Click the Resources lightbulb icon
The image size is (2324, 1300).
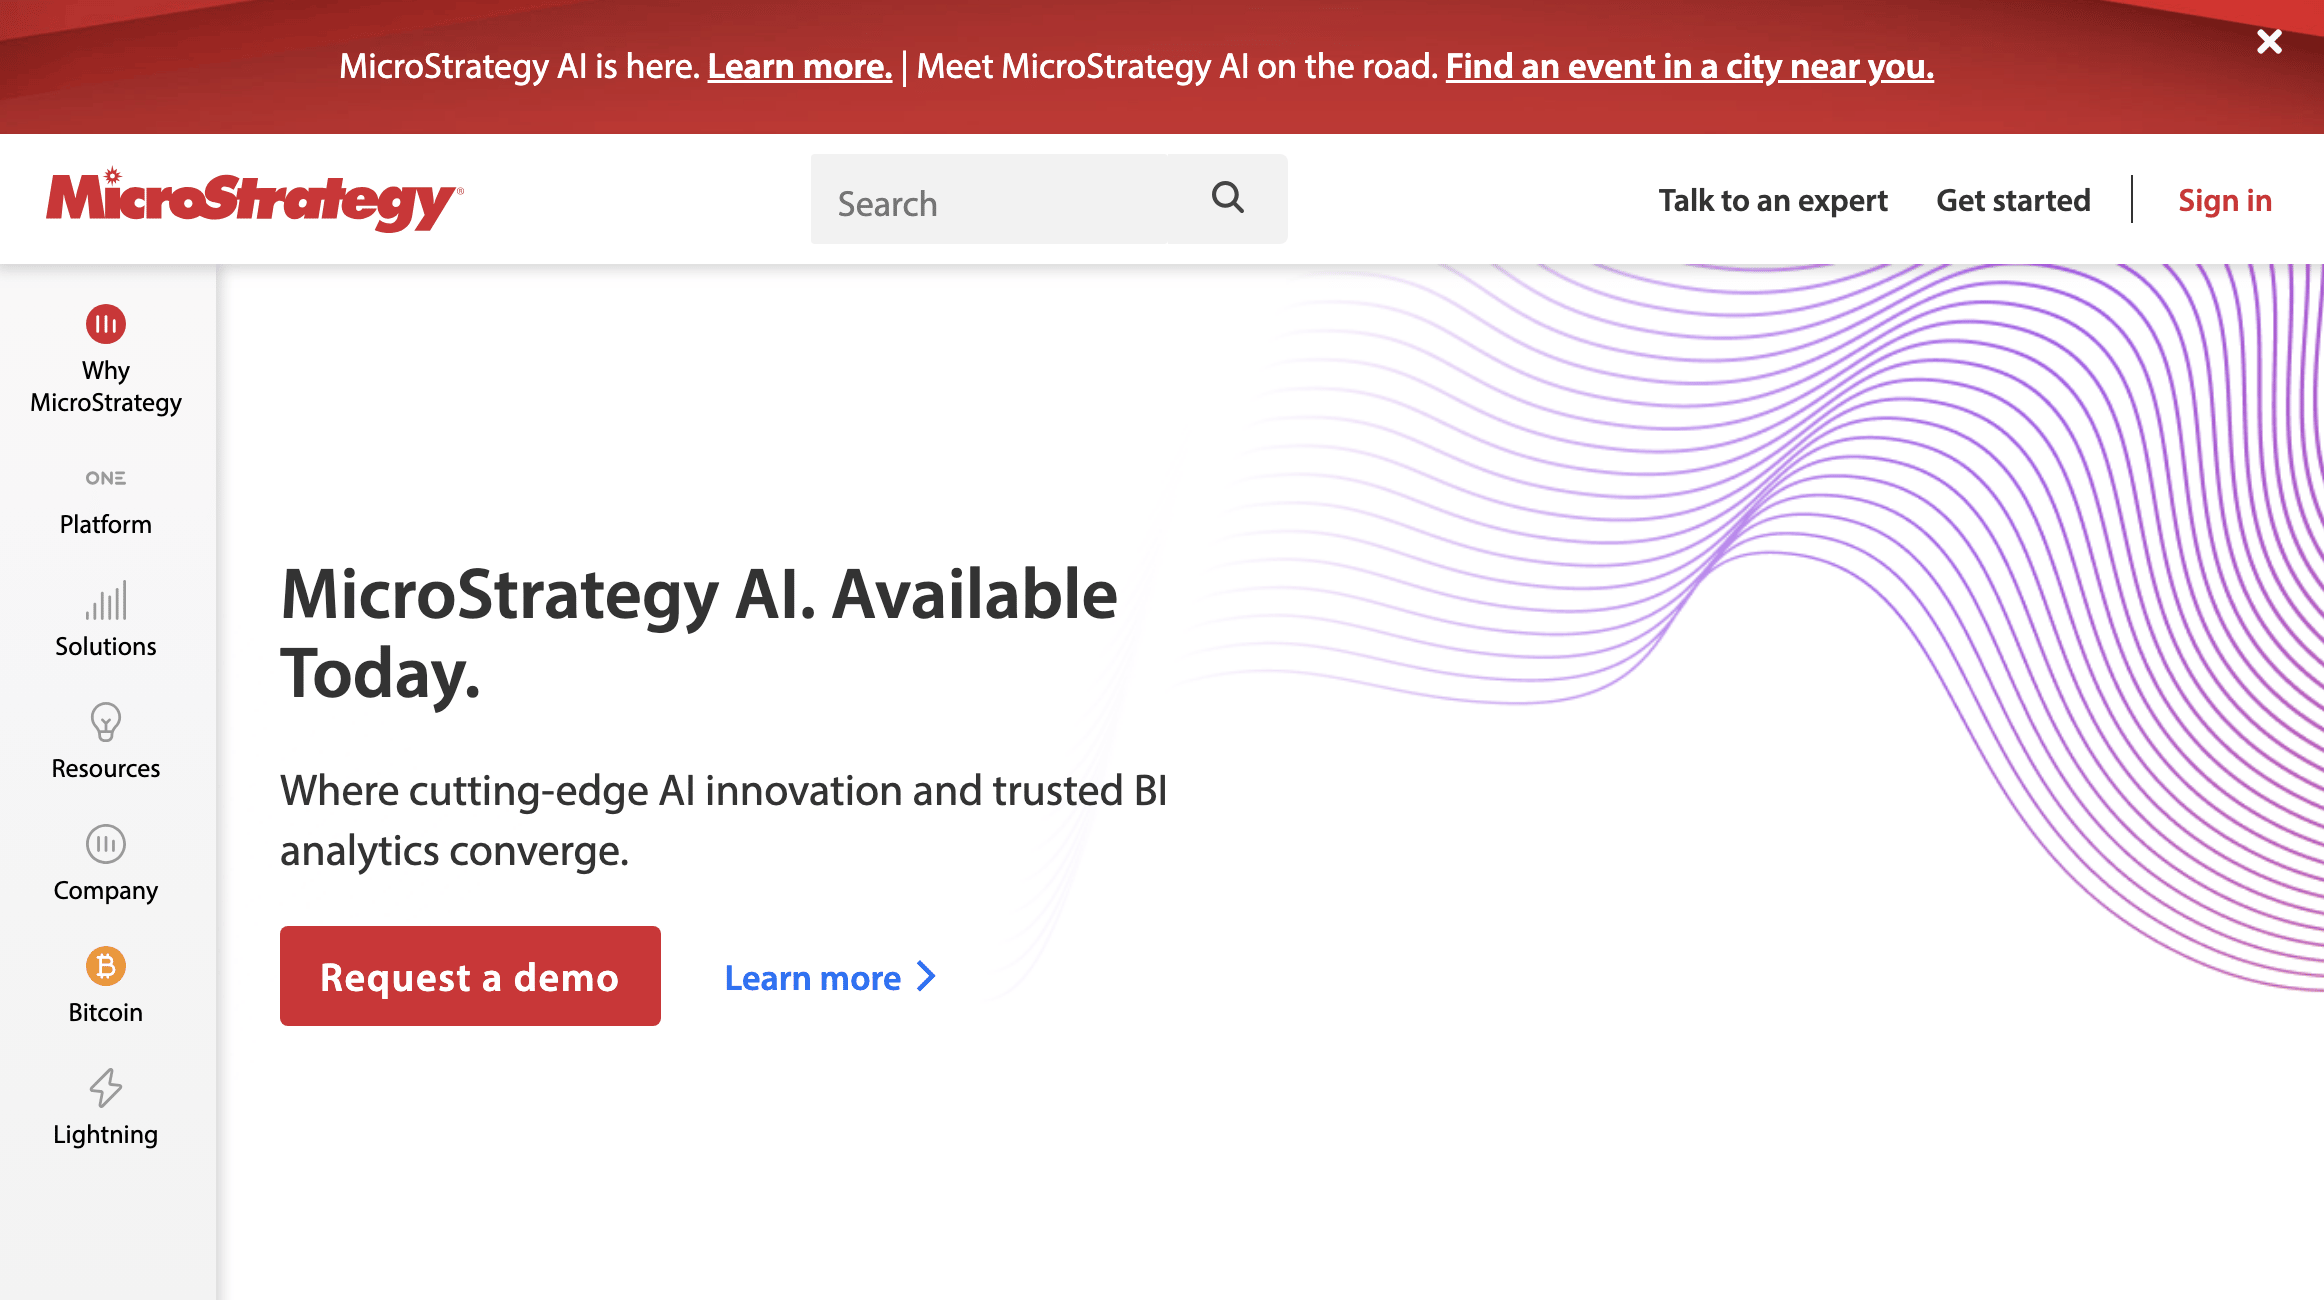point(106,722)
